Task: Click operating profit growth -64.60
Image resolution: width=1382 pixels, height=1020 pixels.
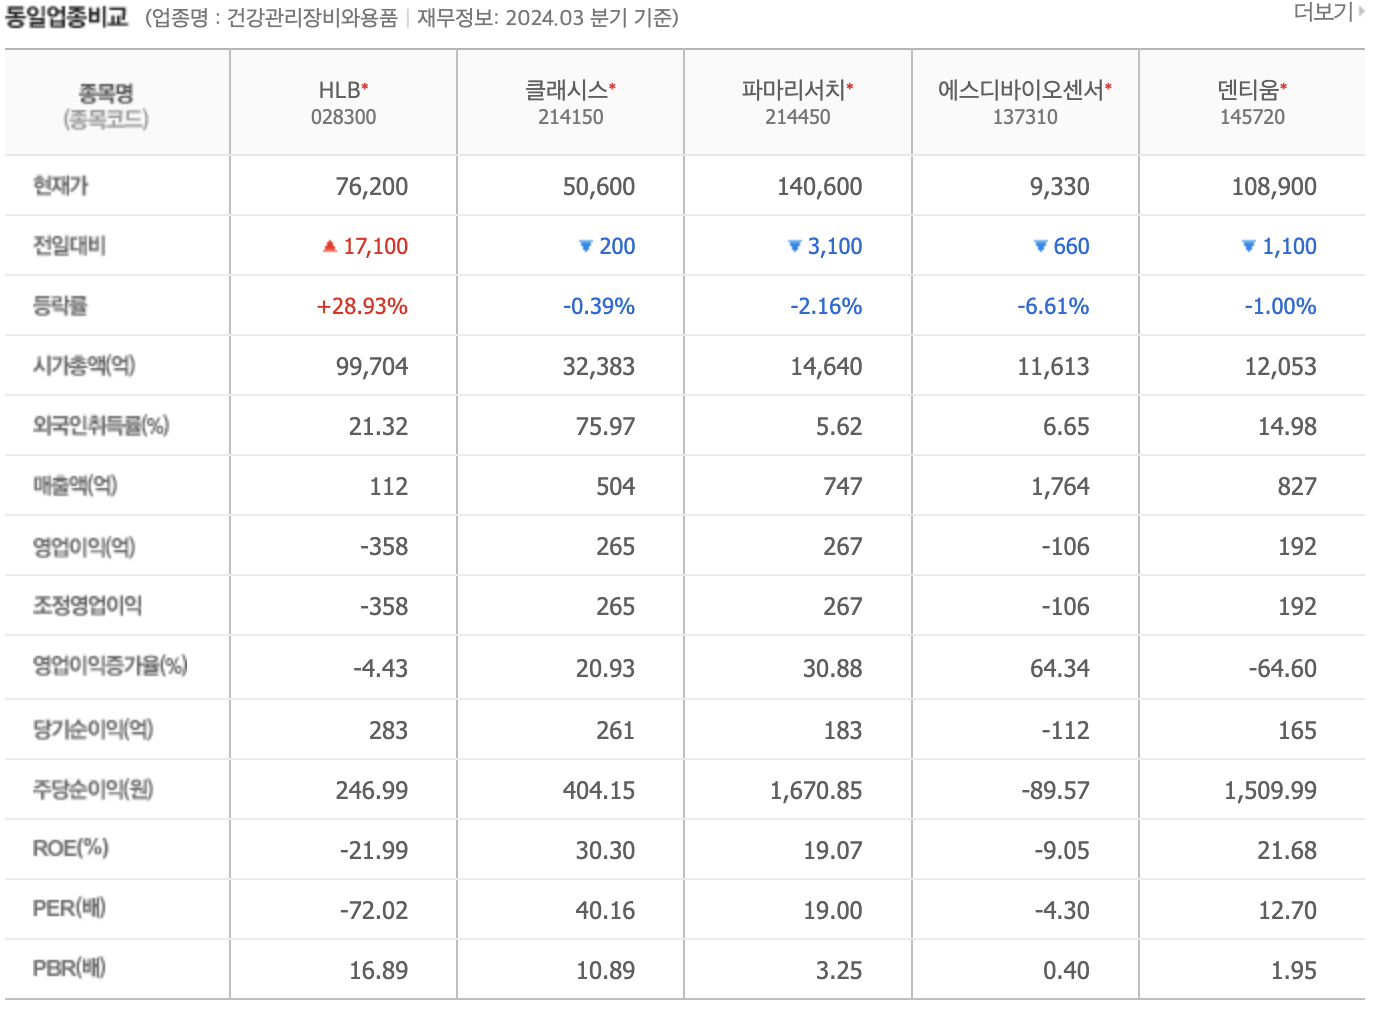Action: pyautogui.click(x=1283, y=668)
